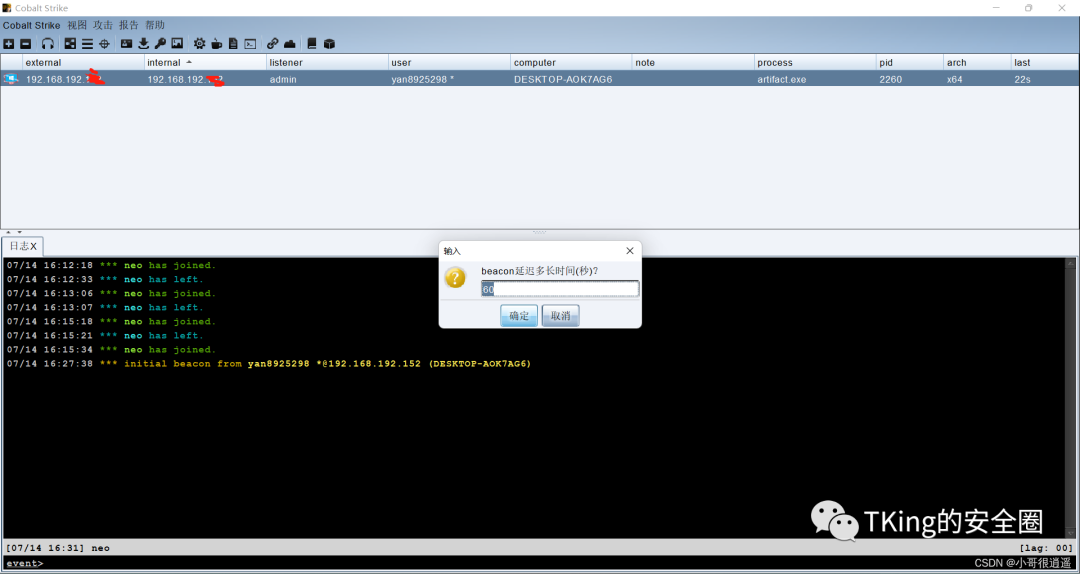This screenshot has height=574, width=1080.
Task: Open the 攻击 menu
Action: pos(103,25)
